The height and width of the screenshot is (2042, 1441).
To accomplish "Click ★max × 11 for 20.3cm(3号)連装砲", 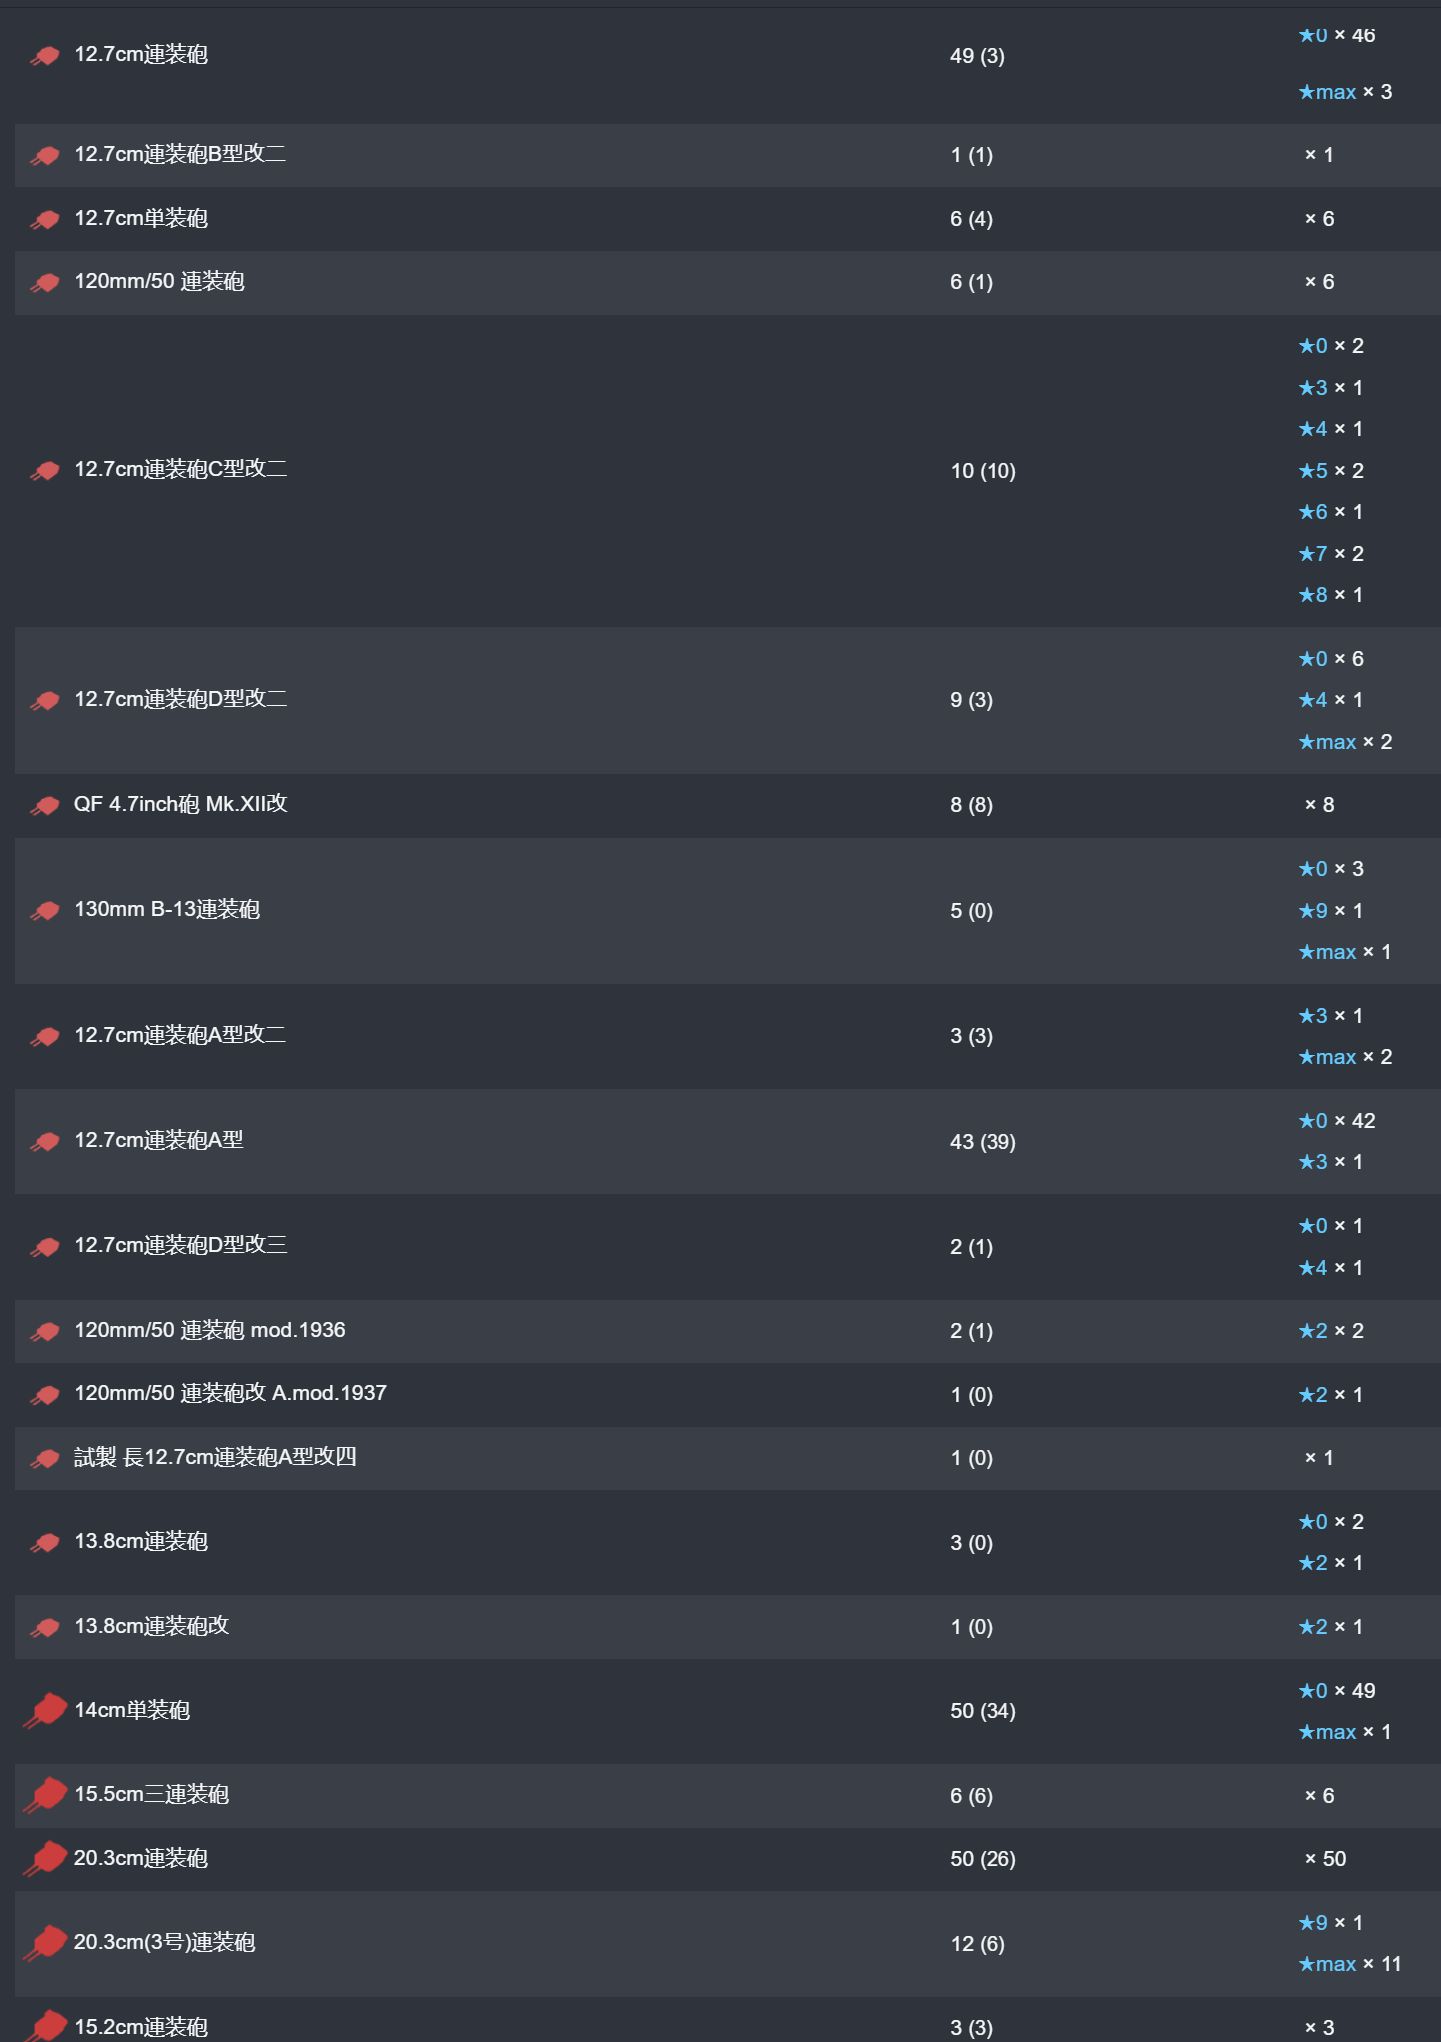I will [1349, 1964].
